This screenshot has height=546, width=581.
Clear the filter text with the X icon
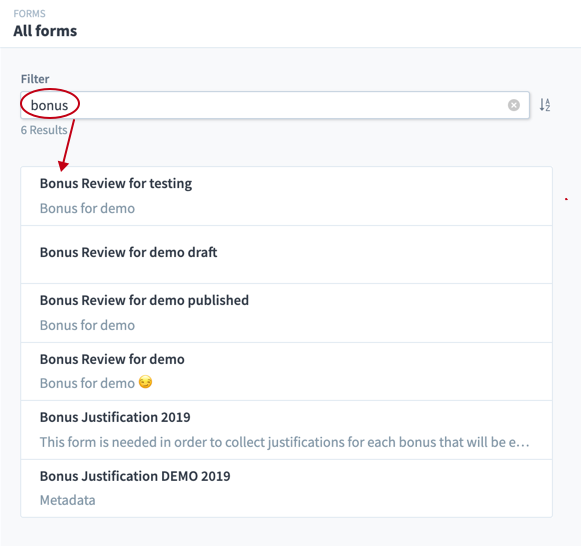[514, 105]
